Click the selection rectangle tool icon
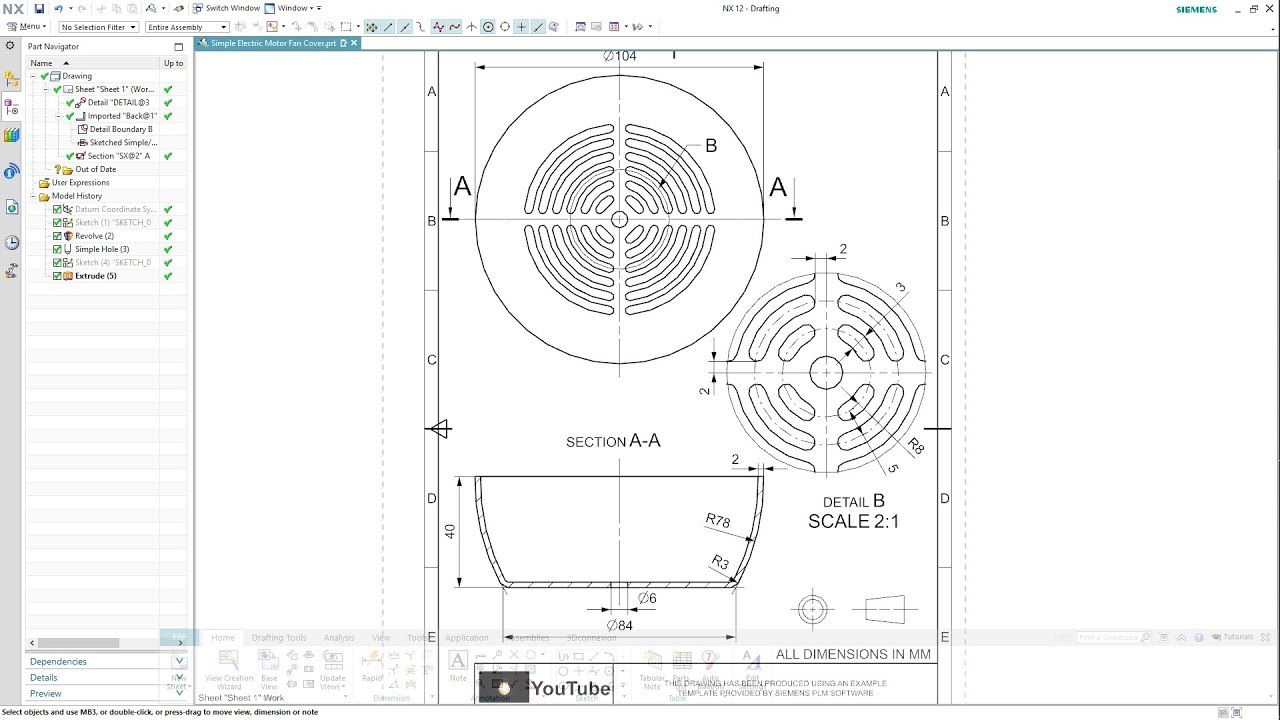The width and height of the screenshot is (1280, 720). (346, 27)
